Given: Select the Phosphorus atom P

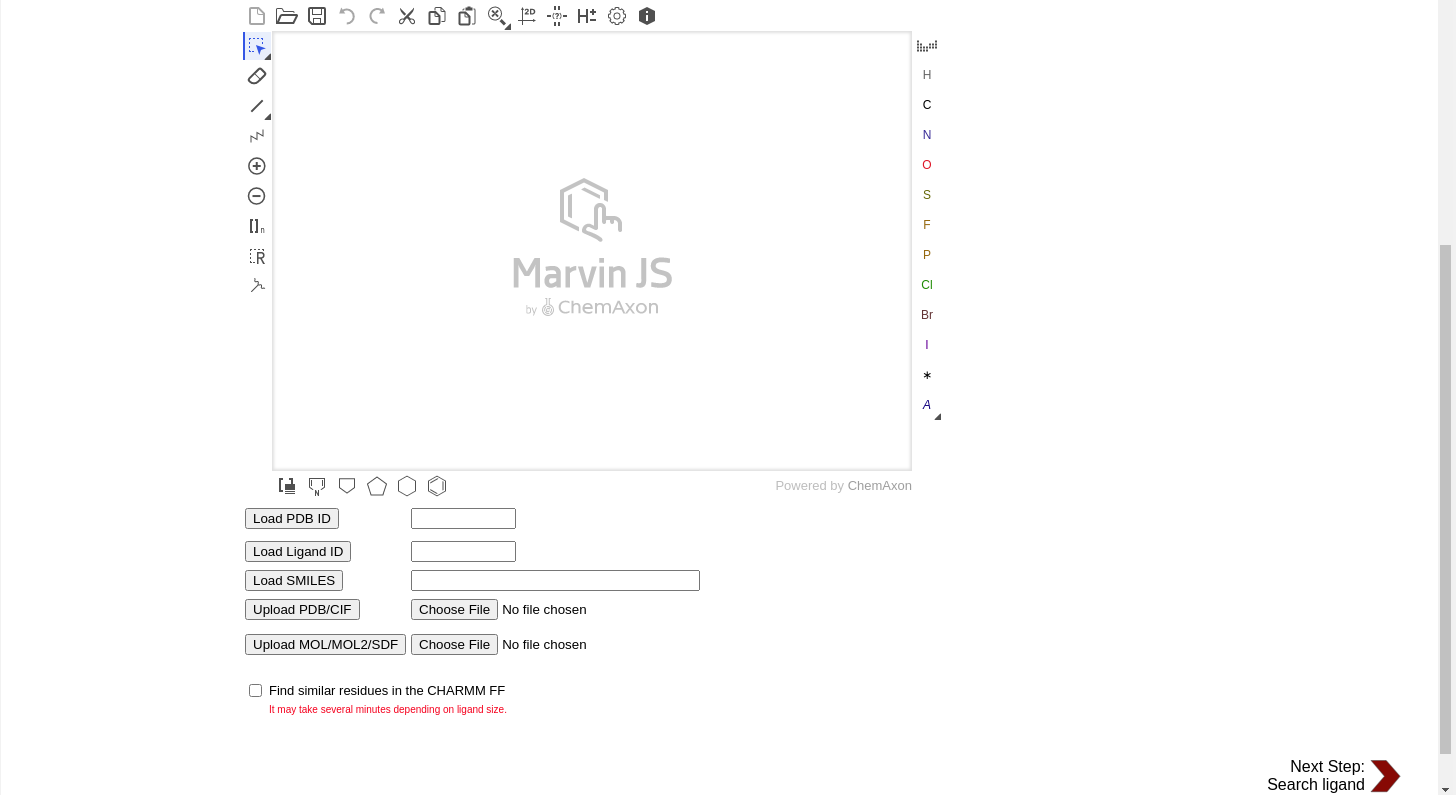Looking at the screenshot, I should [927, 255].
